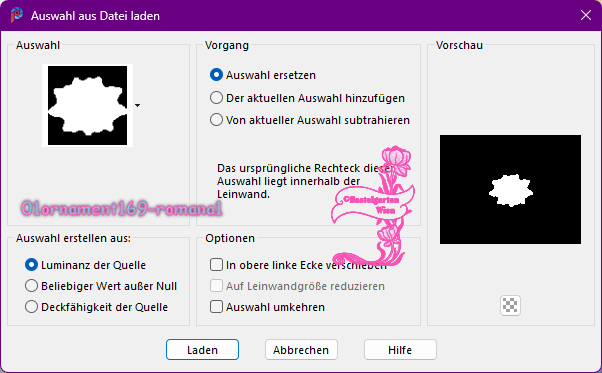Image resolution: width=602 pixels, height=373 pixels.
Task: Click the PaintShop Pro logo icon
Action: pos(17,15)
